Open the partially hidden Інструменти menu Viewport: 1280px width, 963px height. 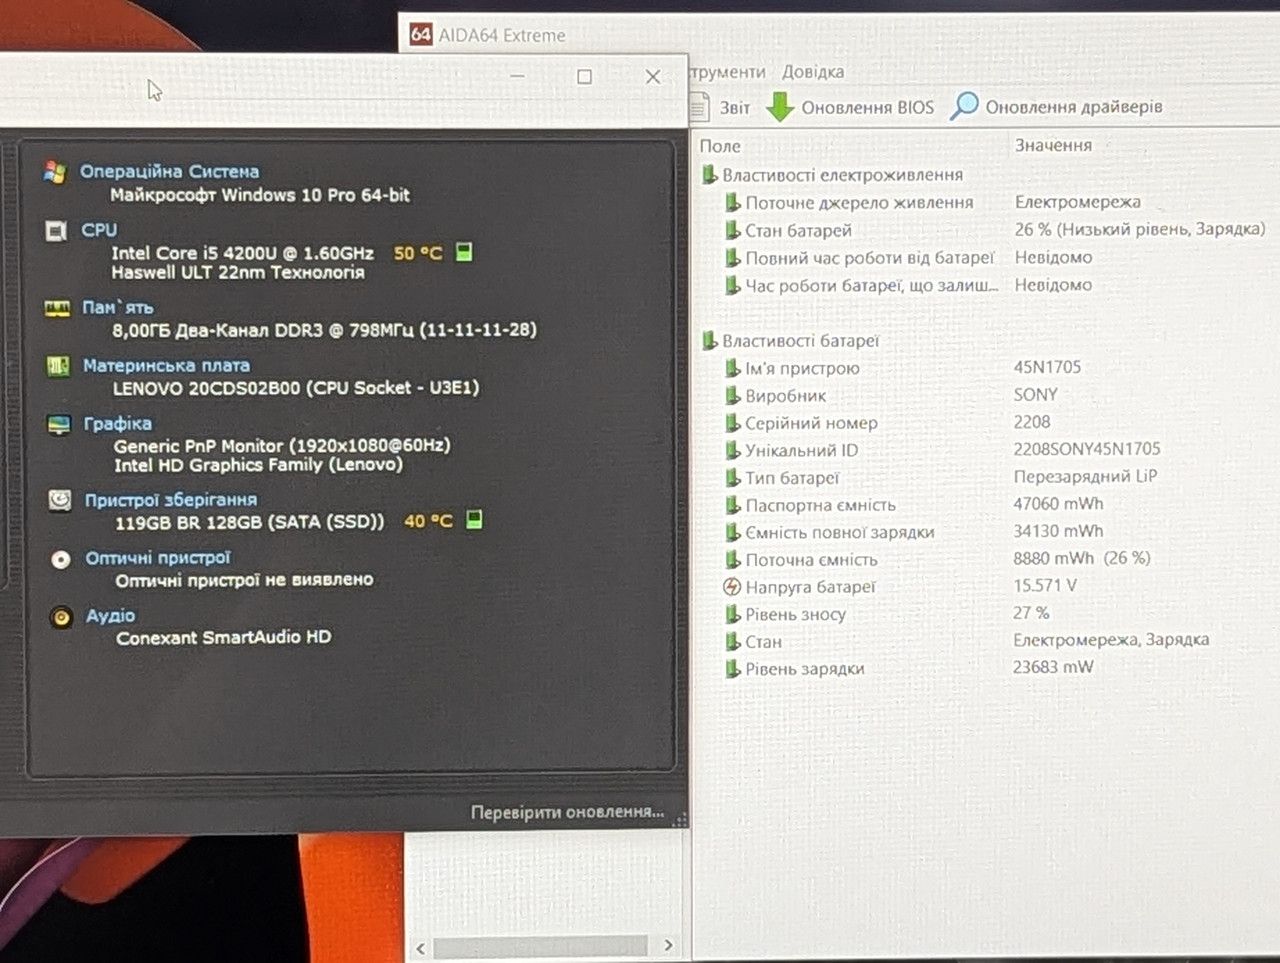tap(728, 72)
